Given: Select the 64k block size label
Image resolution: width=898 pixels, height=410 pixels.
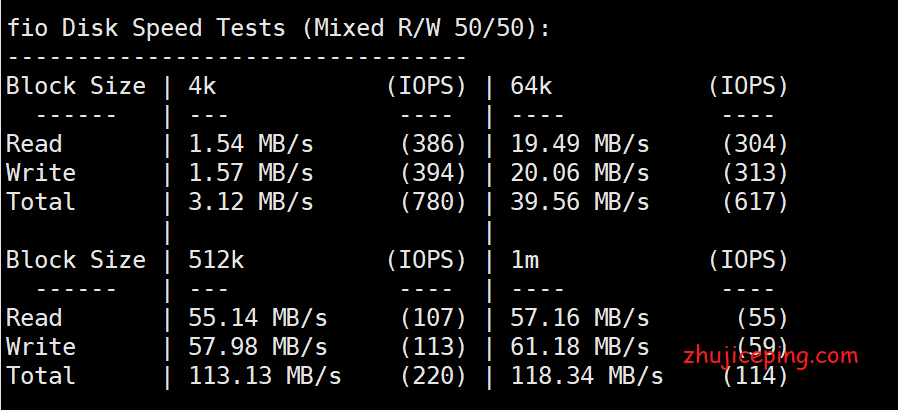Looking at the screenshot, I should click(531, 86).
